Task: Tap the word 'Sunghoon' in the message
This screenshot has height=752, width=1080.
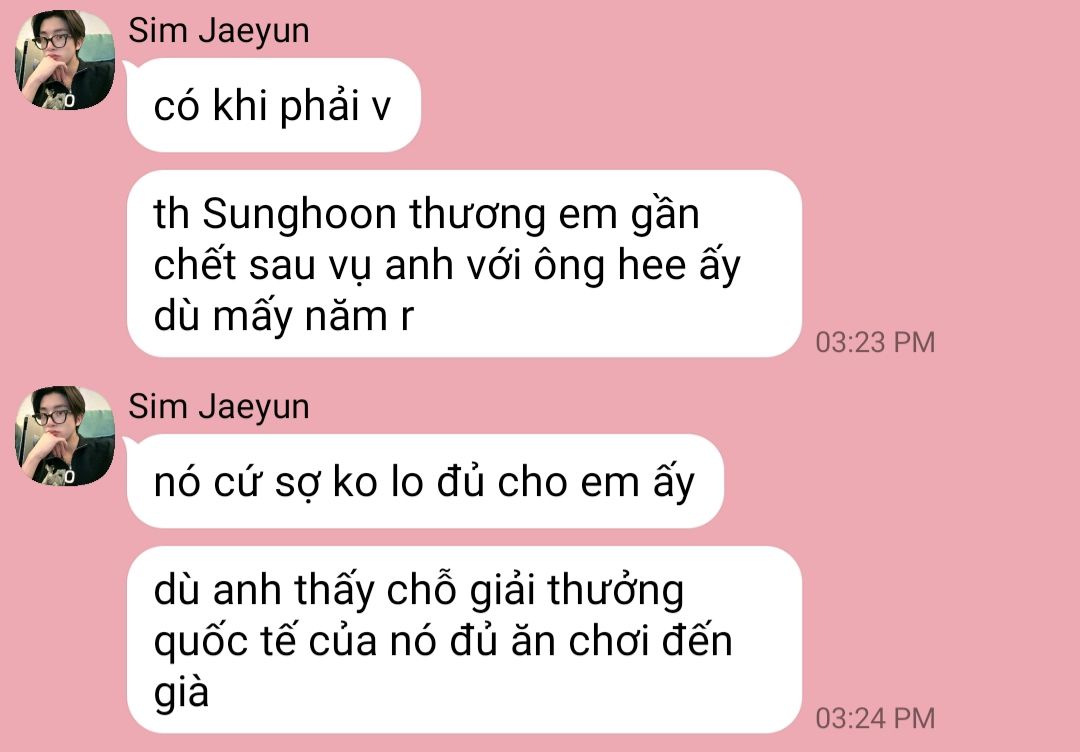Action: (x=299, y=214)
